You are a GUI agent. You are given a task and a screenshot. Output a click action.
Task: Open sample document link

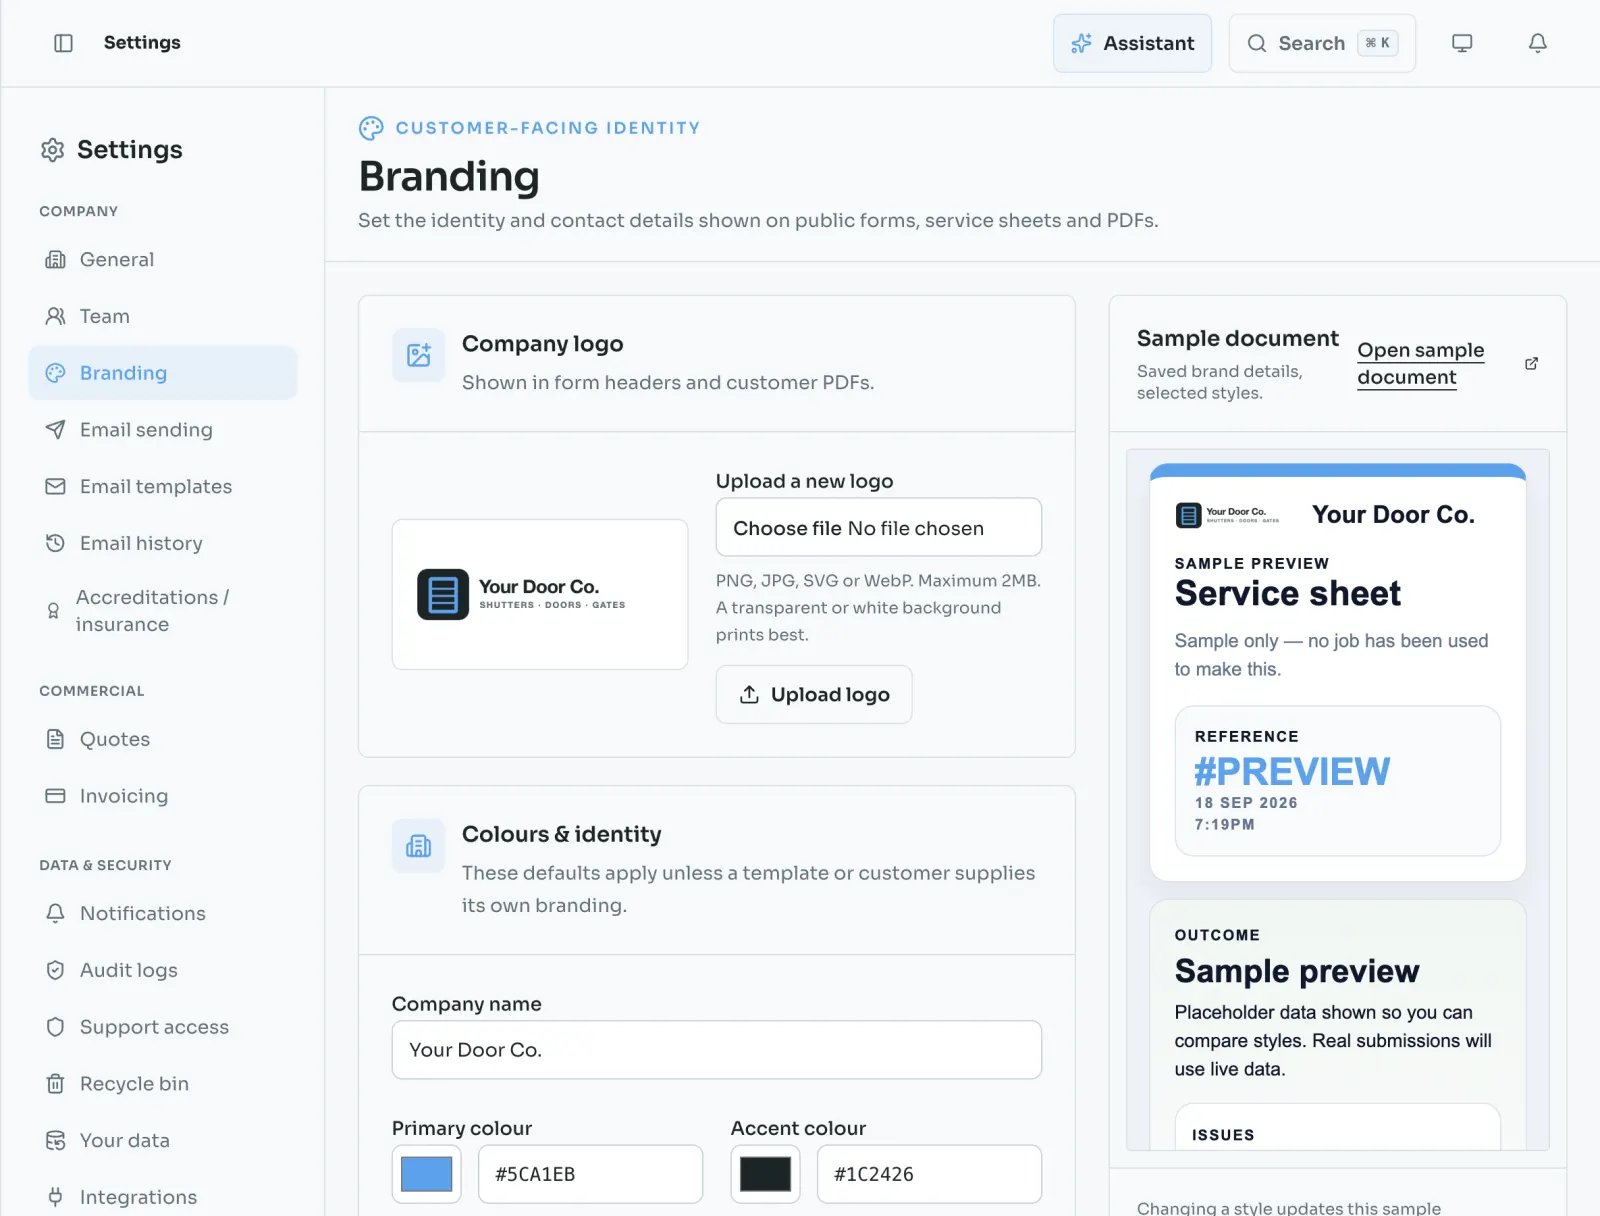click(x=1421, y=364)
